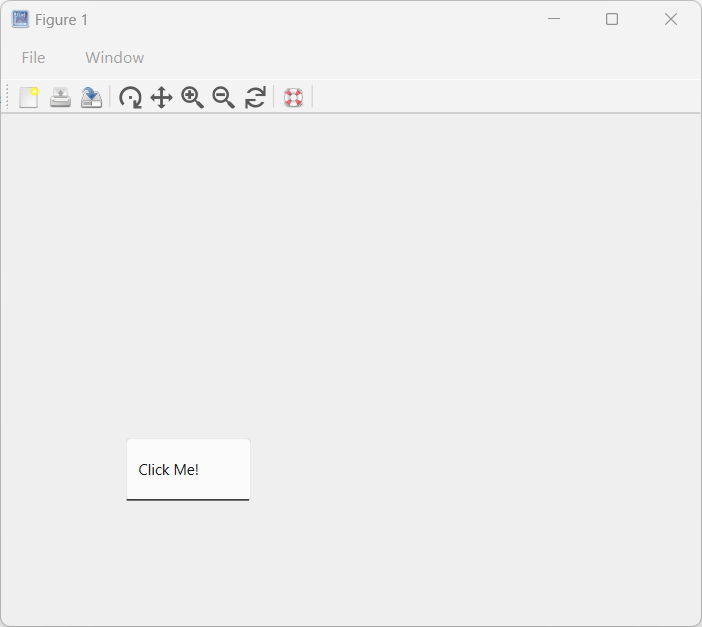
Task: Enable the Zoom In magnifier tool
Action: tap(192, 97)
